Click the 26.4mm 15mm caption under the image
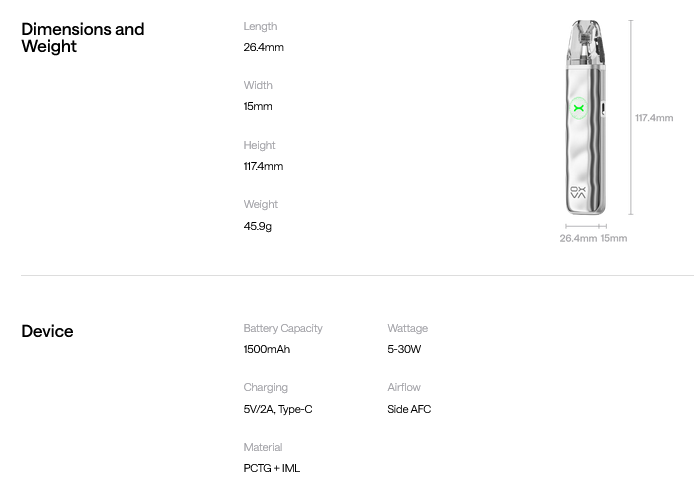 pyautogui.click(x=593, y=238)
